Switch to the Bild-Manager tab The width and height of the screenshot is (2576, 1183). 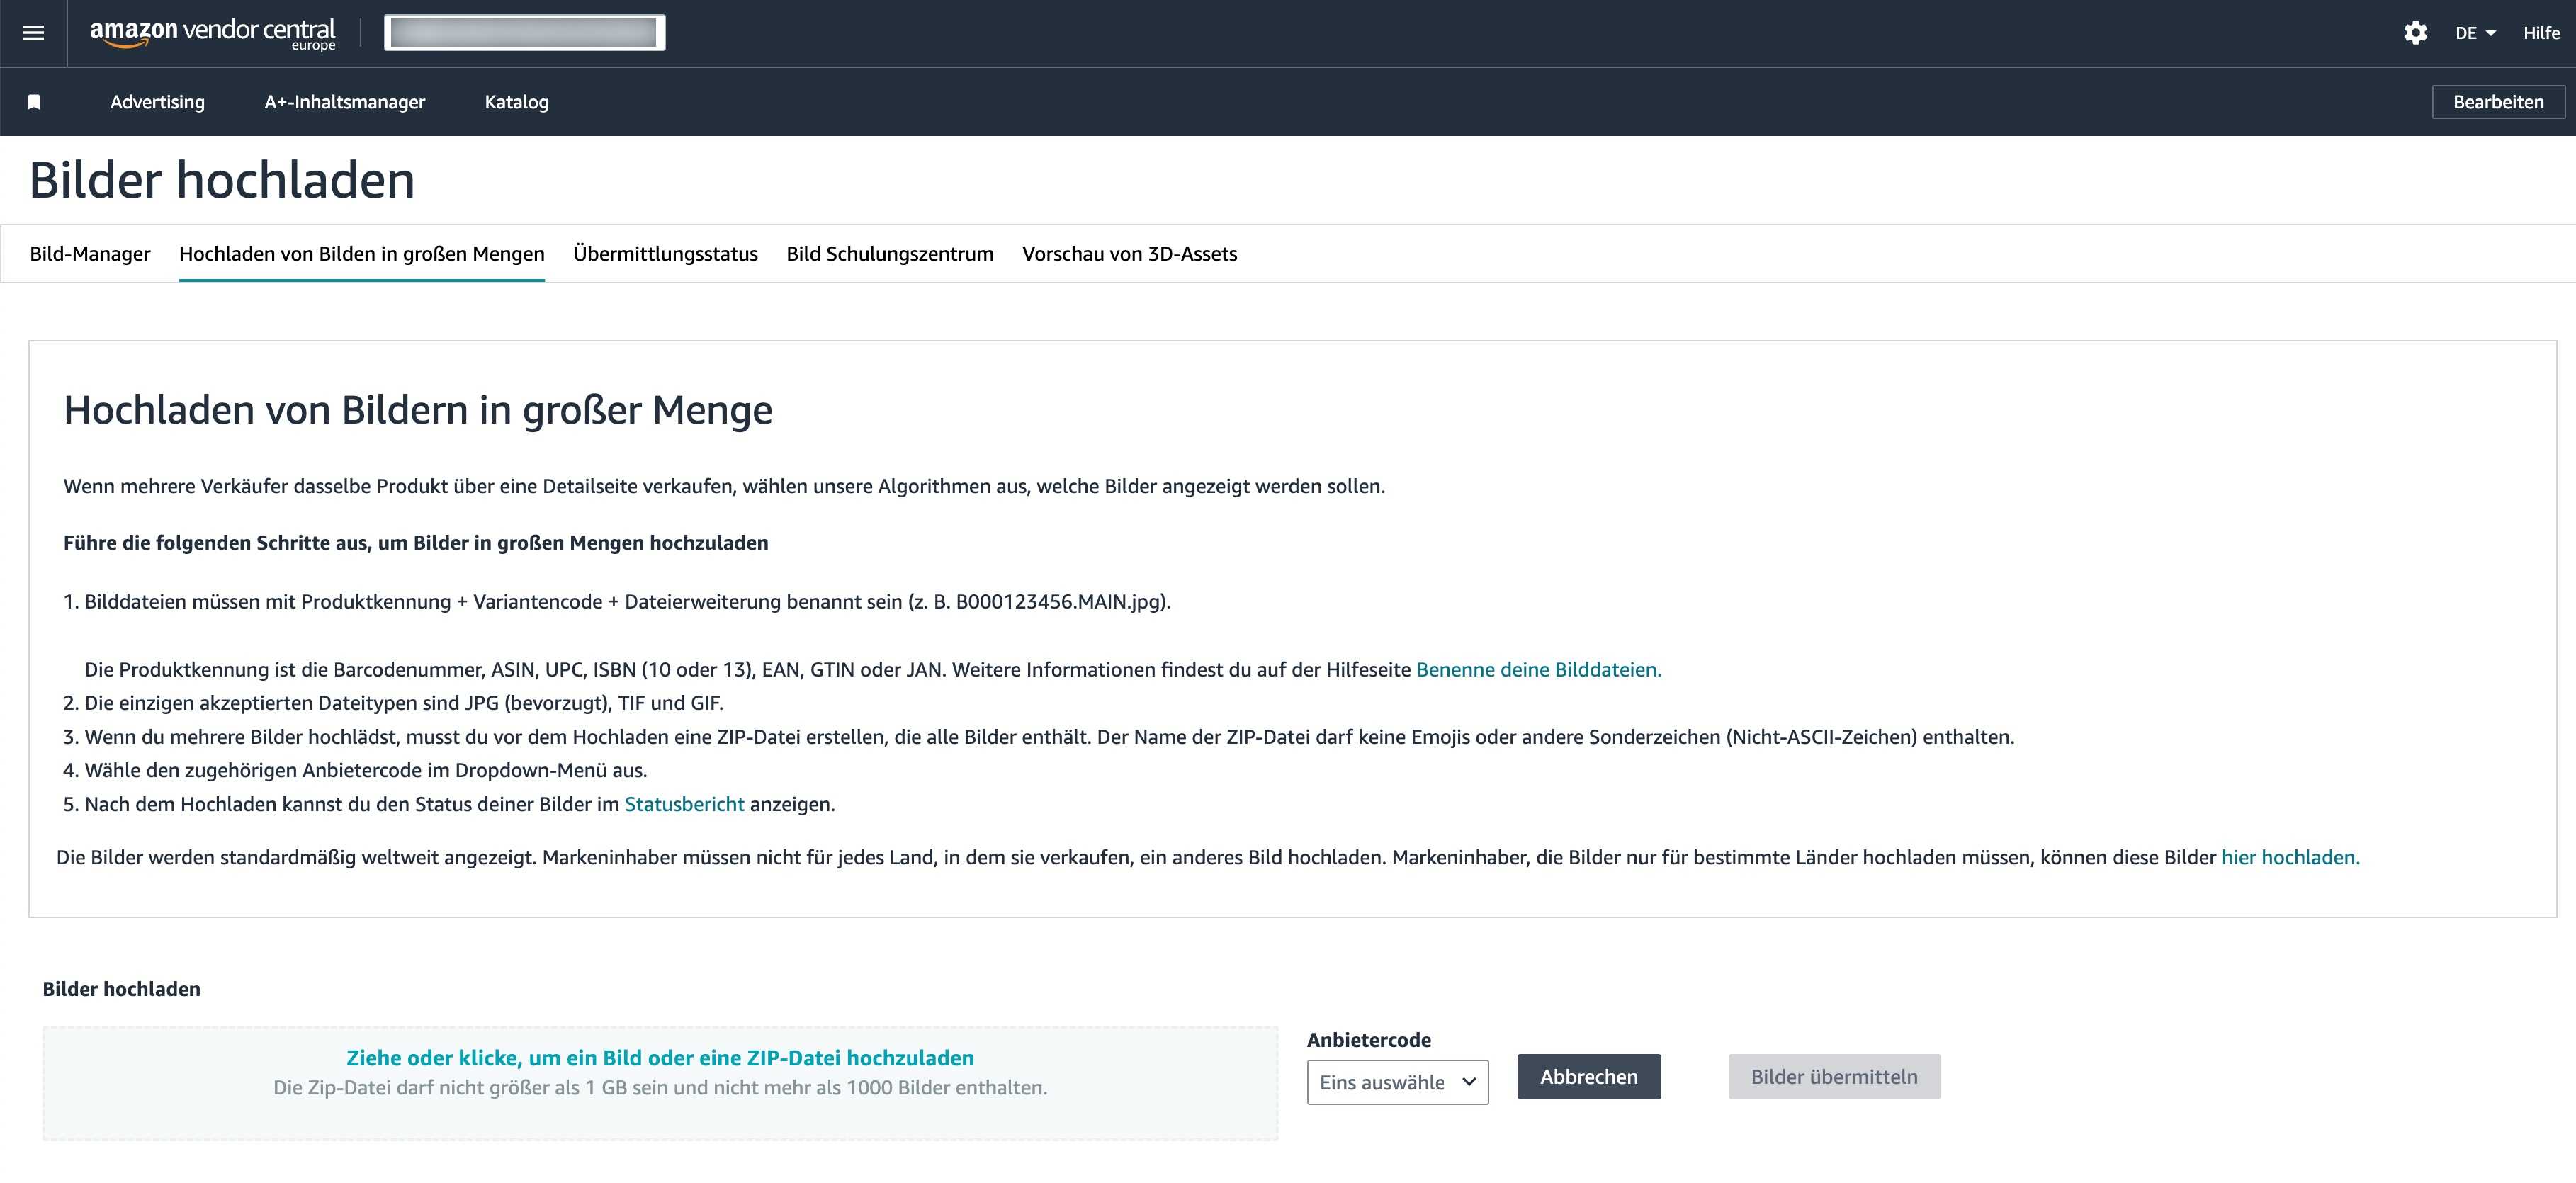click(x=90, y=254)
